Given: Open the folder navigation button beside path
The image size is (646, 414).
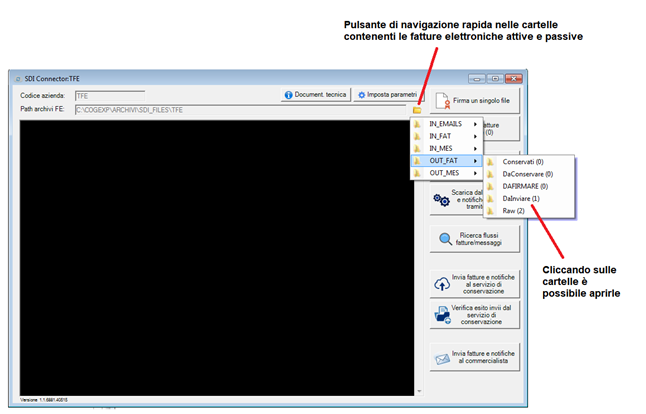Looking at the screenshot, I should (417, 110).
